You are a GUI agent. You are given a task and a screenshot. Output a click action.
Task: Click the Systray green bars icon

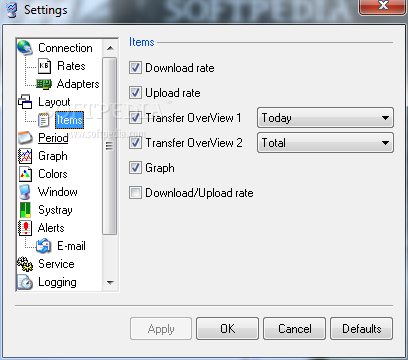coord(25,210)
